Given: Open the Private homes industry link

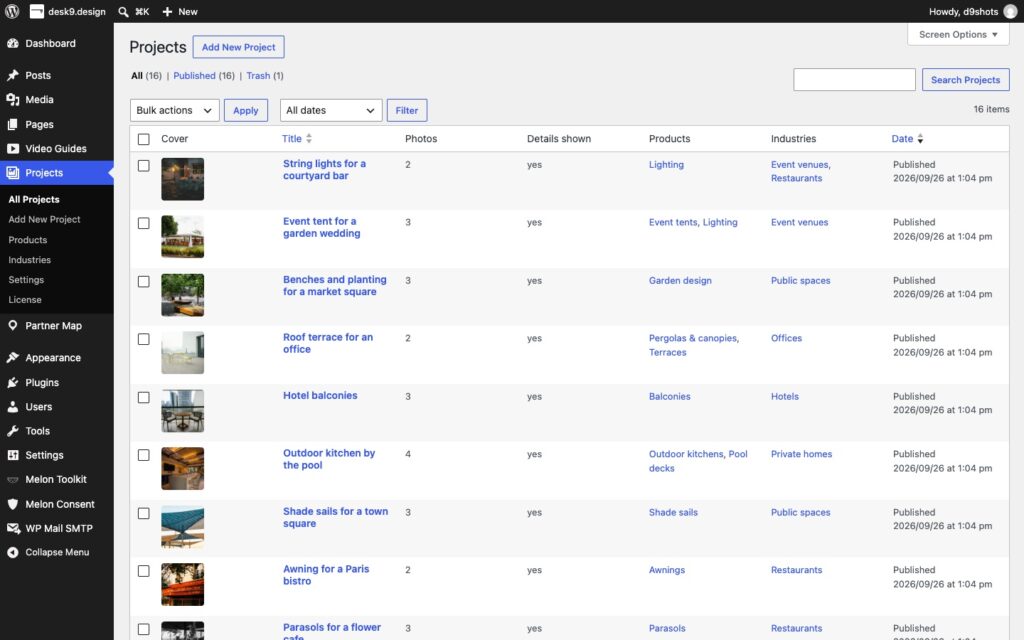Looking at the screenshot, I should pos(801,454).
